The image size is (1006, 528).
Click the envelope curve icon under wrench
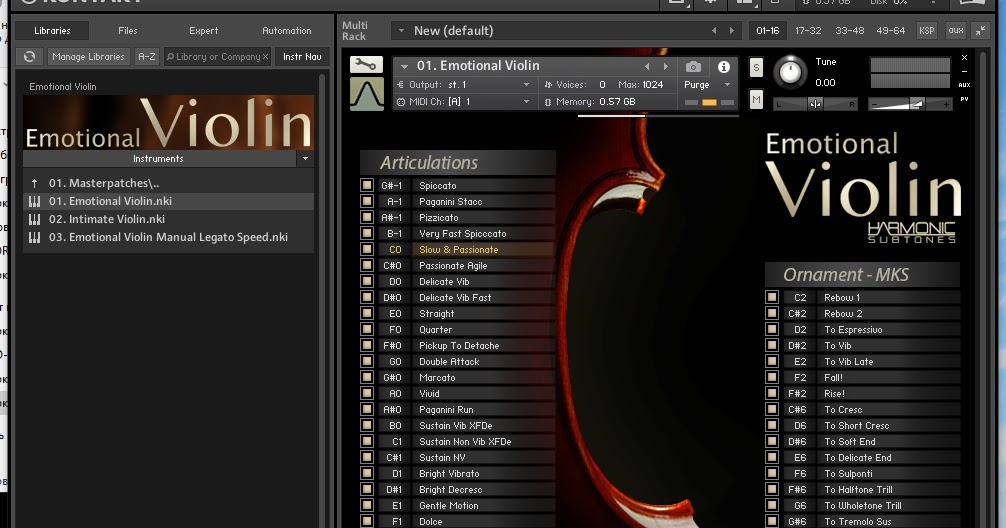click(366, 94)
